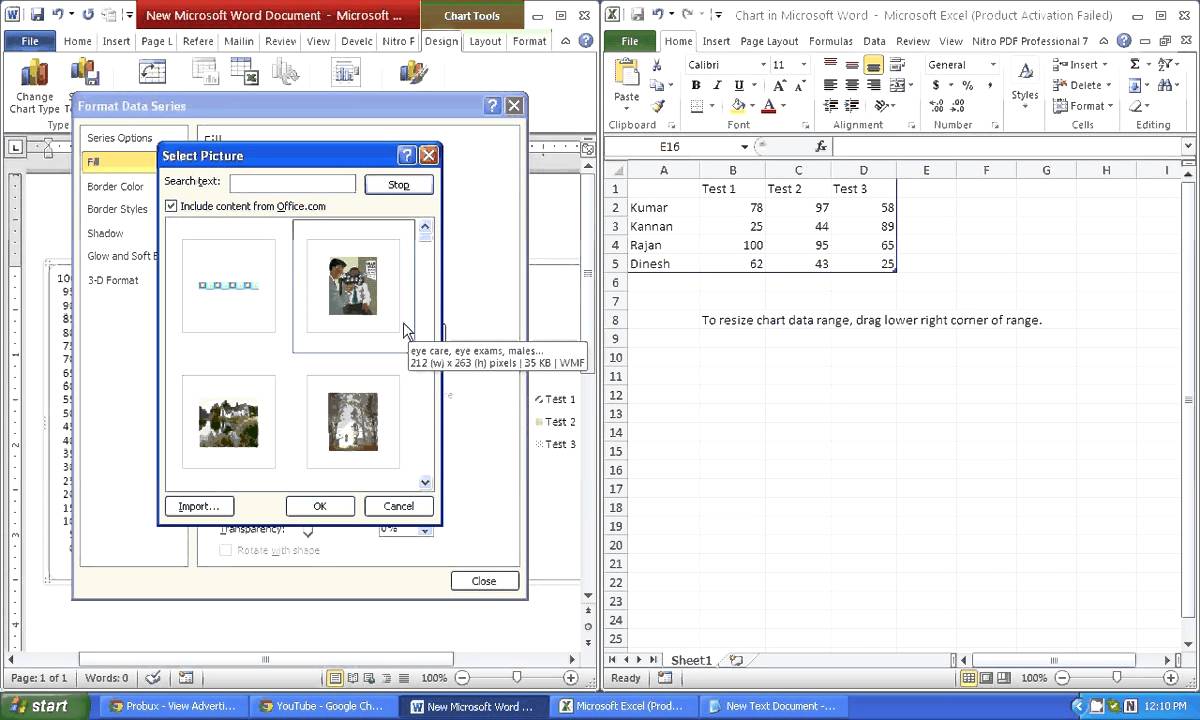Viewport: 1200px width, 720px height.
Task: Open Excel Data tab
Action: [874, 41]
